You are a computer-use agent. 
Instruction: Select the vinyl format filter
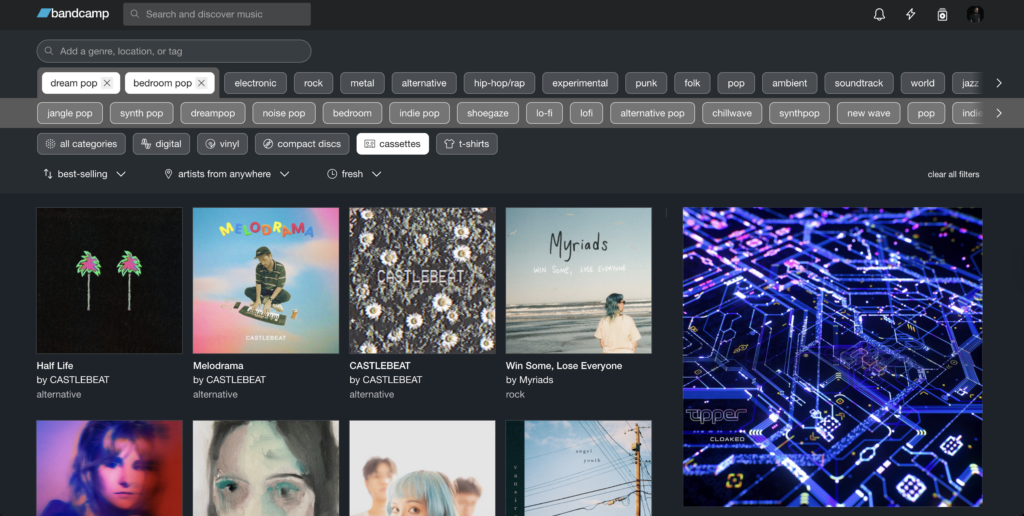tap(222, 144)
